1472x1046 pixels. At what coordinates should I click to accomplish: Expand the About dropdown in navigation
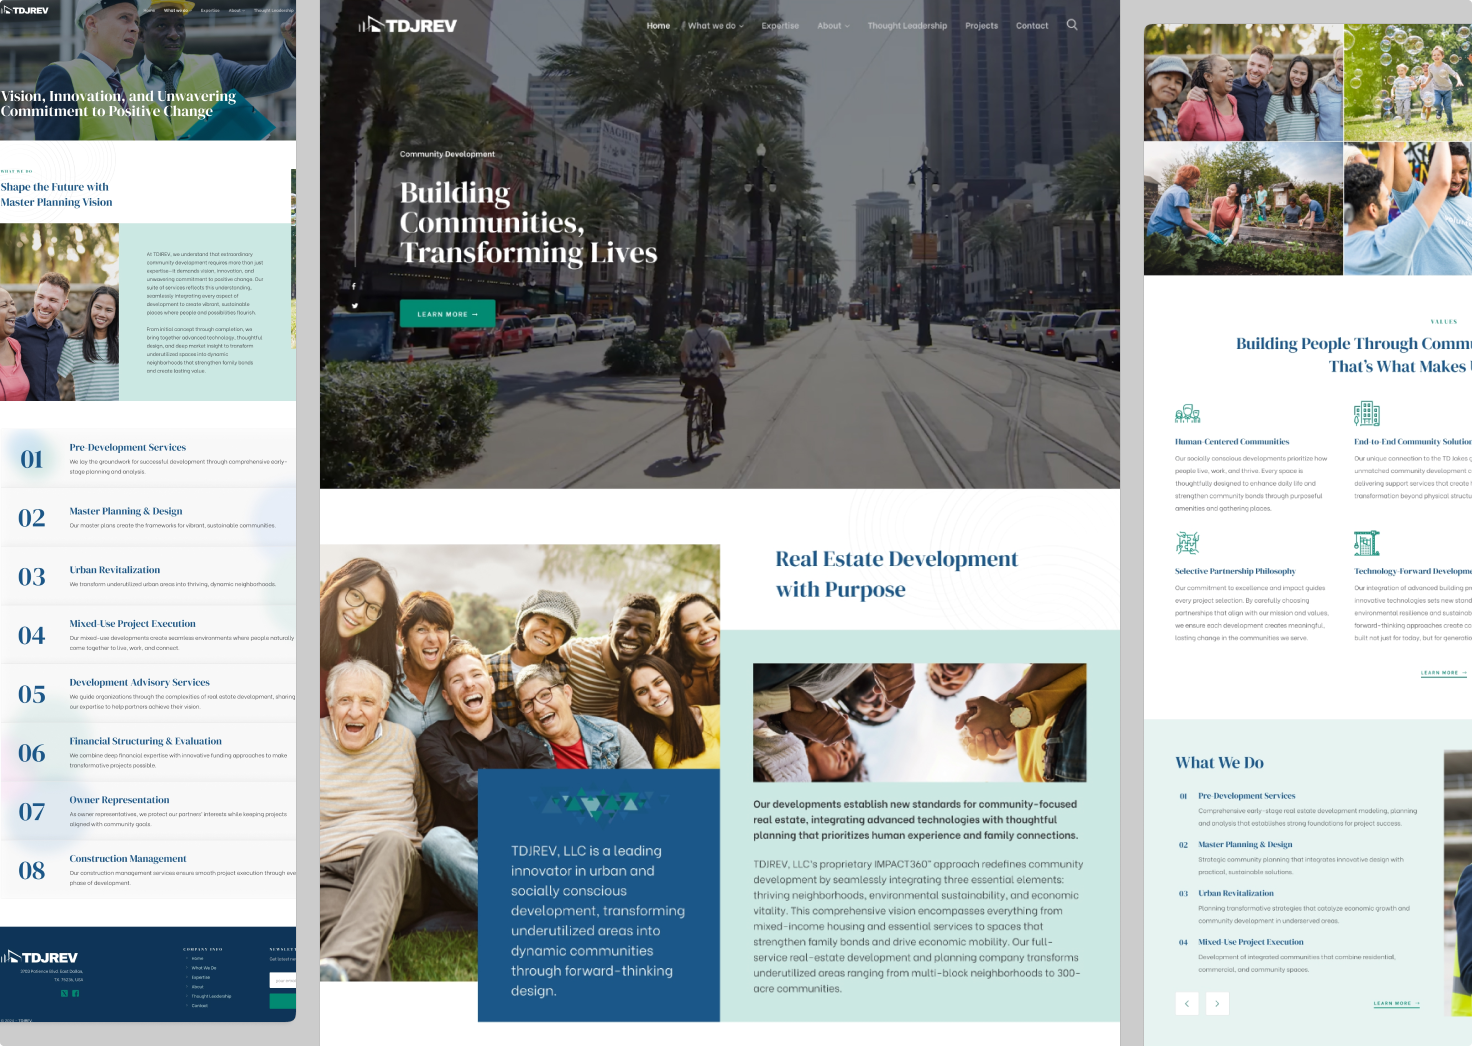click(833, 26)
